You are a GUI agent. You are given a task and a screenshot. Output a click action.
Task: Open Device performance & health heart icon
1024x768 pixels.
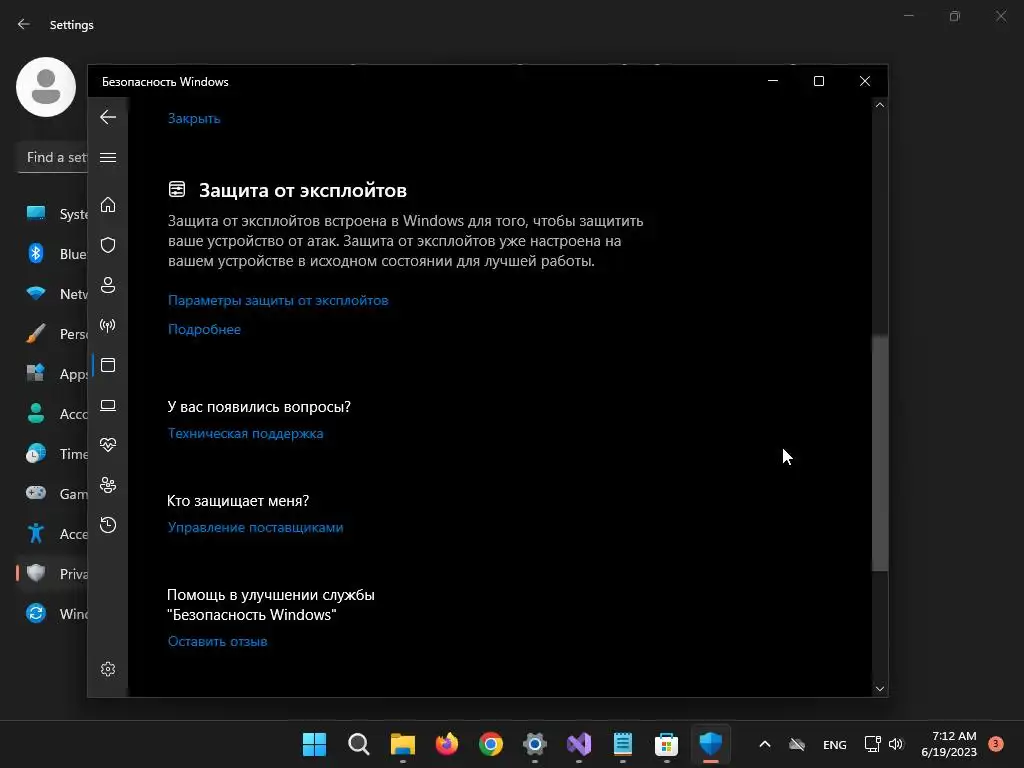[x=108, y=445]
